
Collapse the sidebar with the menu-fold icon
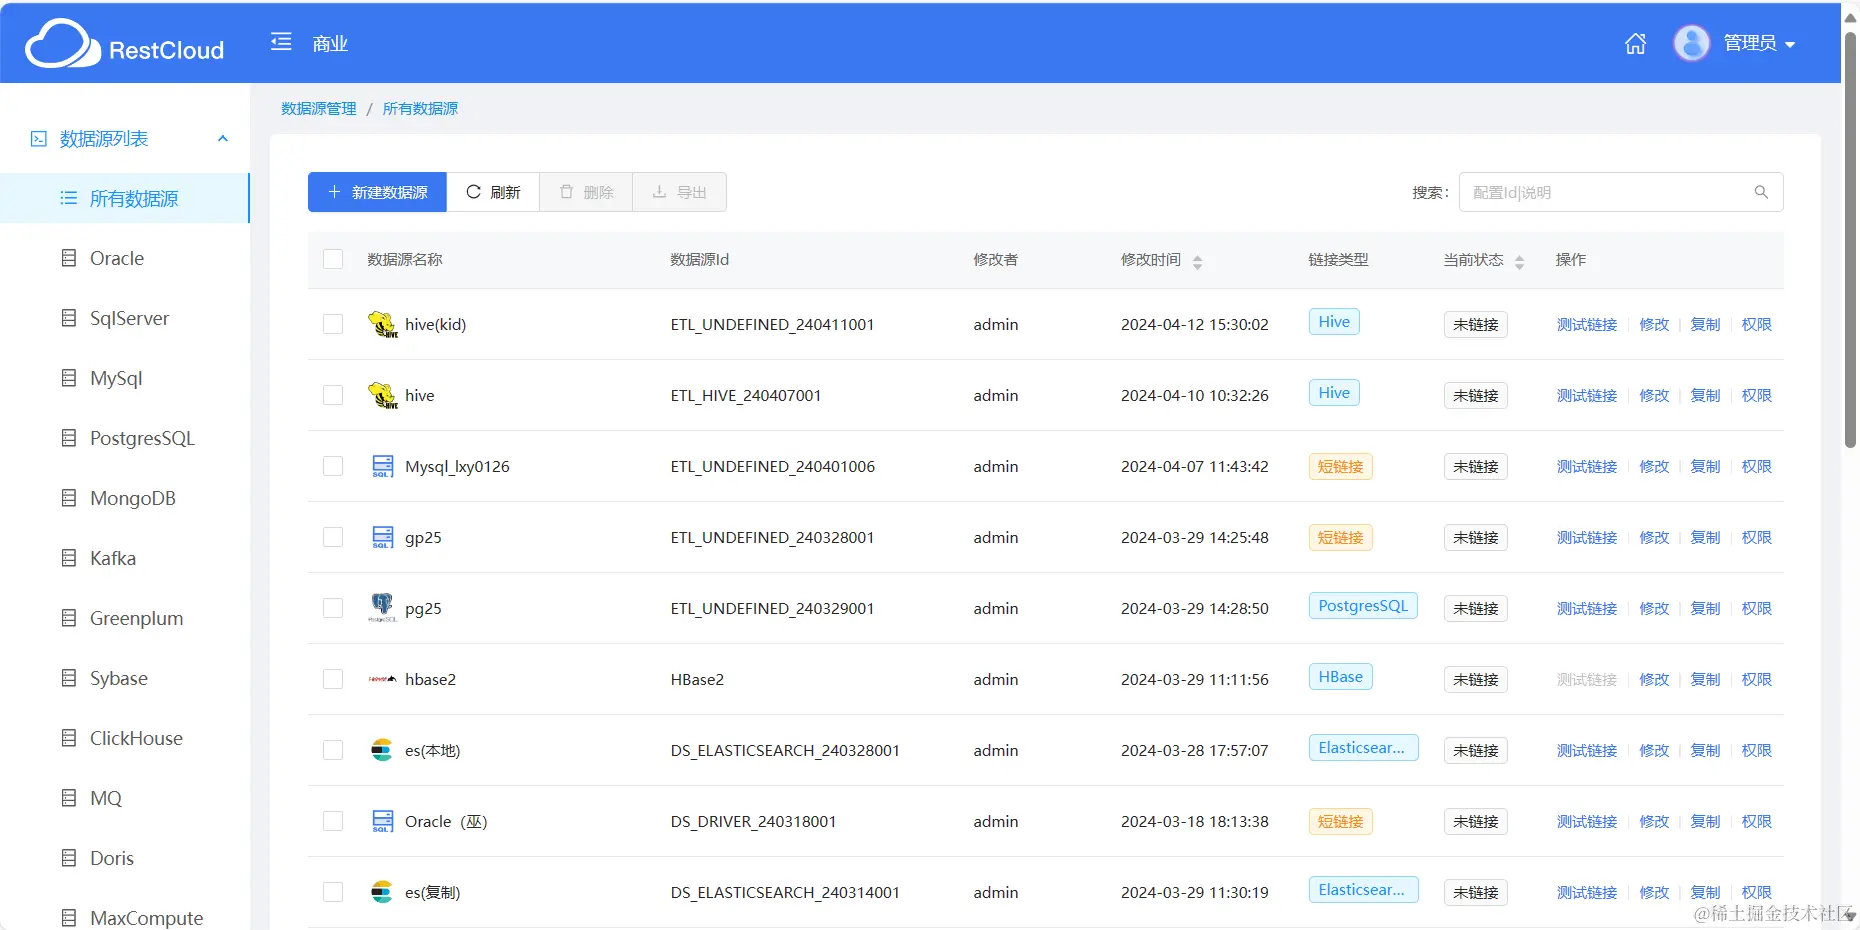[281, 42]
